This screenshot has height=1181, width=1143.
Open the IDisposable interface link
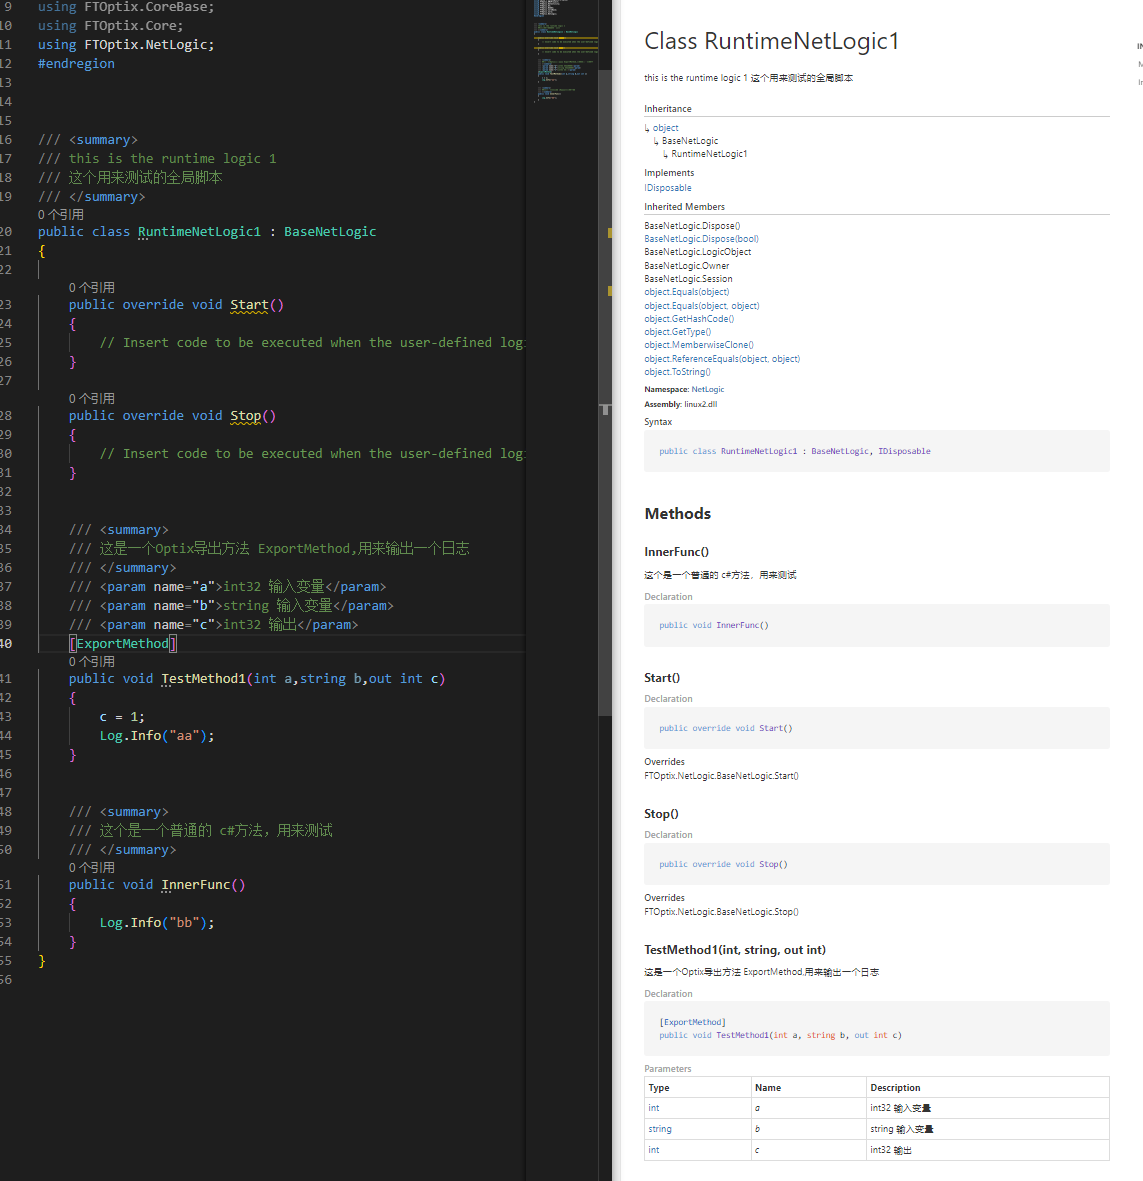point(667,188)
